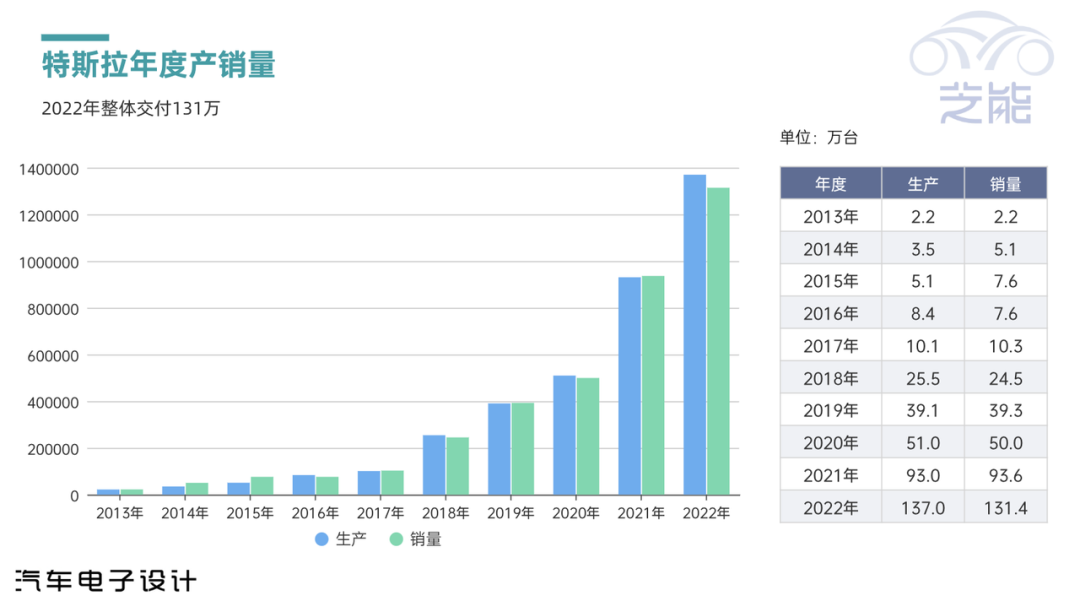Select 2.2 under the 销量 column
This screenshot has height=601, width=1080.
1006,217
